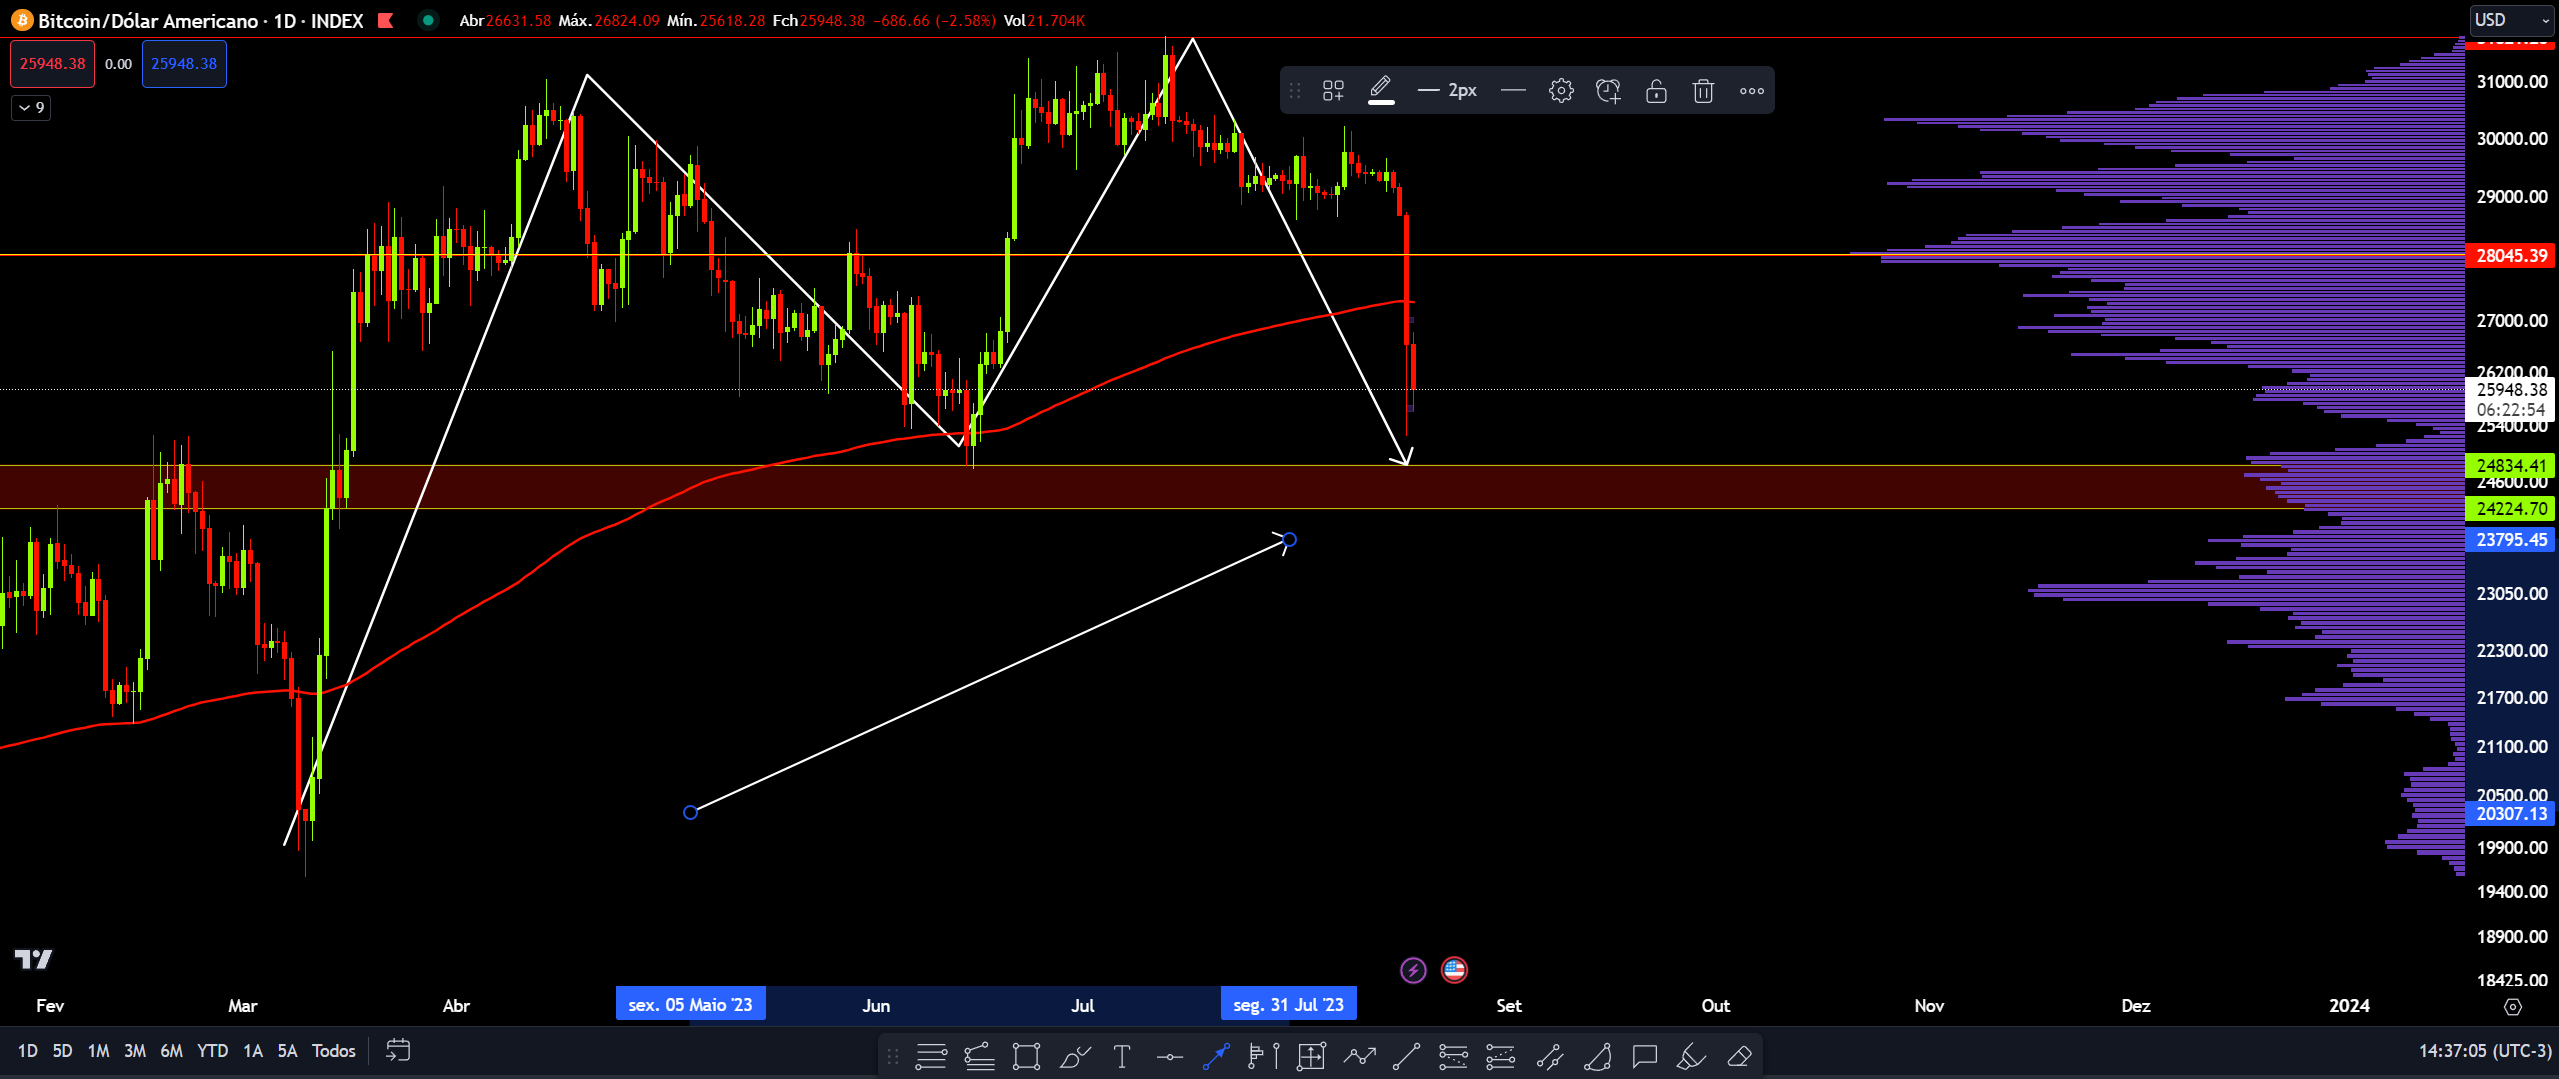Select the Brush drawing tool
Screen dimensions: 2559x1079
(1074, 1056)
